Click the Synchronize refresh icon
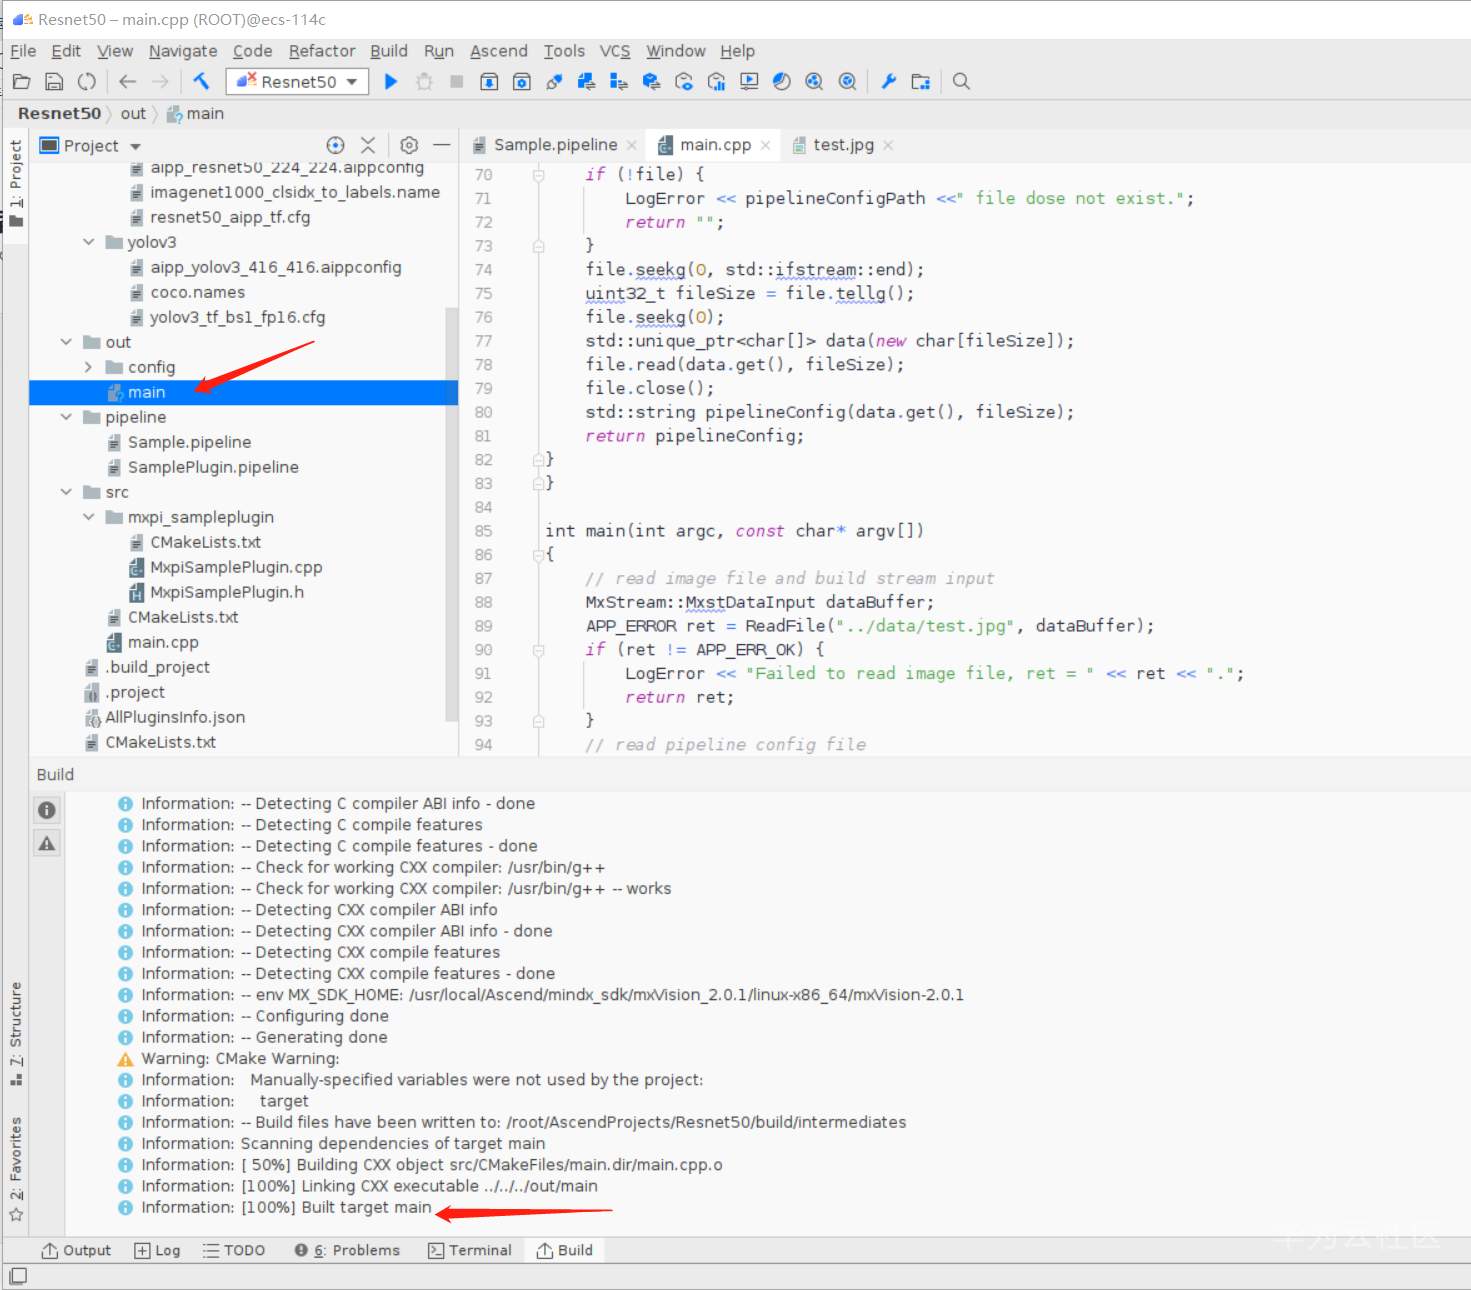 point(87,82)
